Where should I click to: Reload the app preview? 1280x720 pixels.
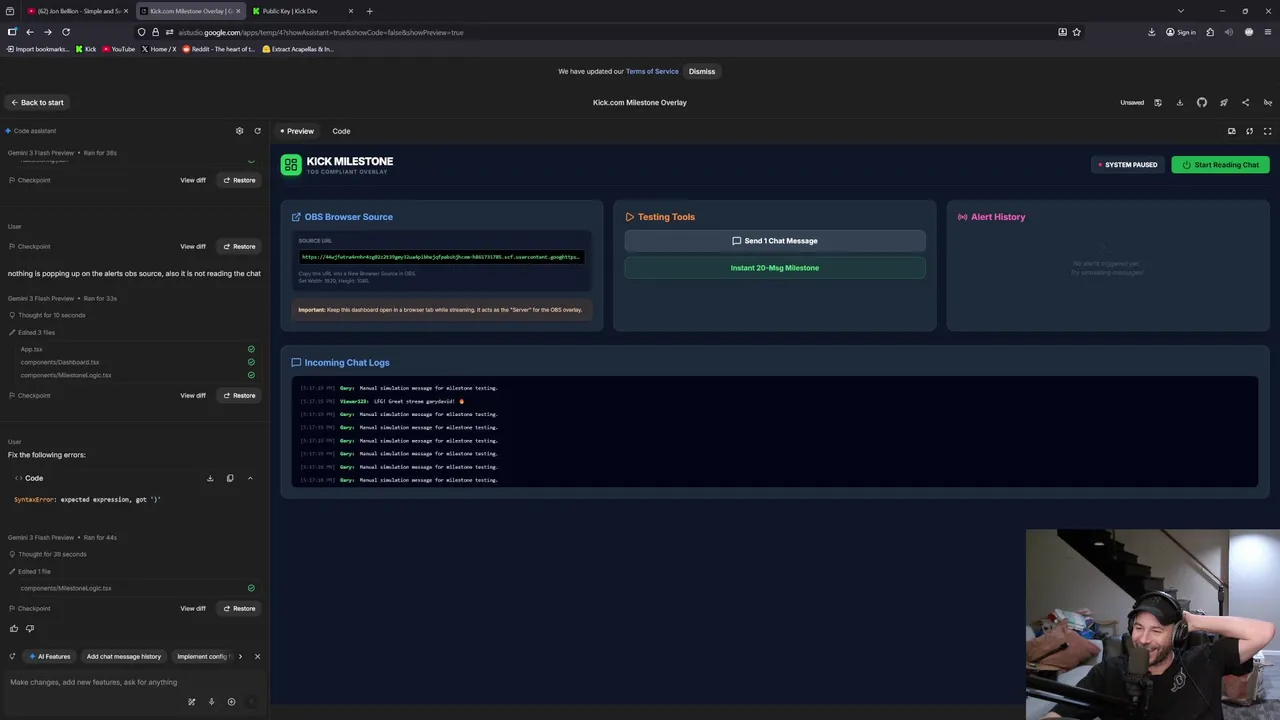1249,131
